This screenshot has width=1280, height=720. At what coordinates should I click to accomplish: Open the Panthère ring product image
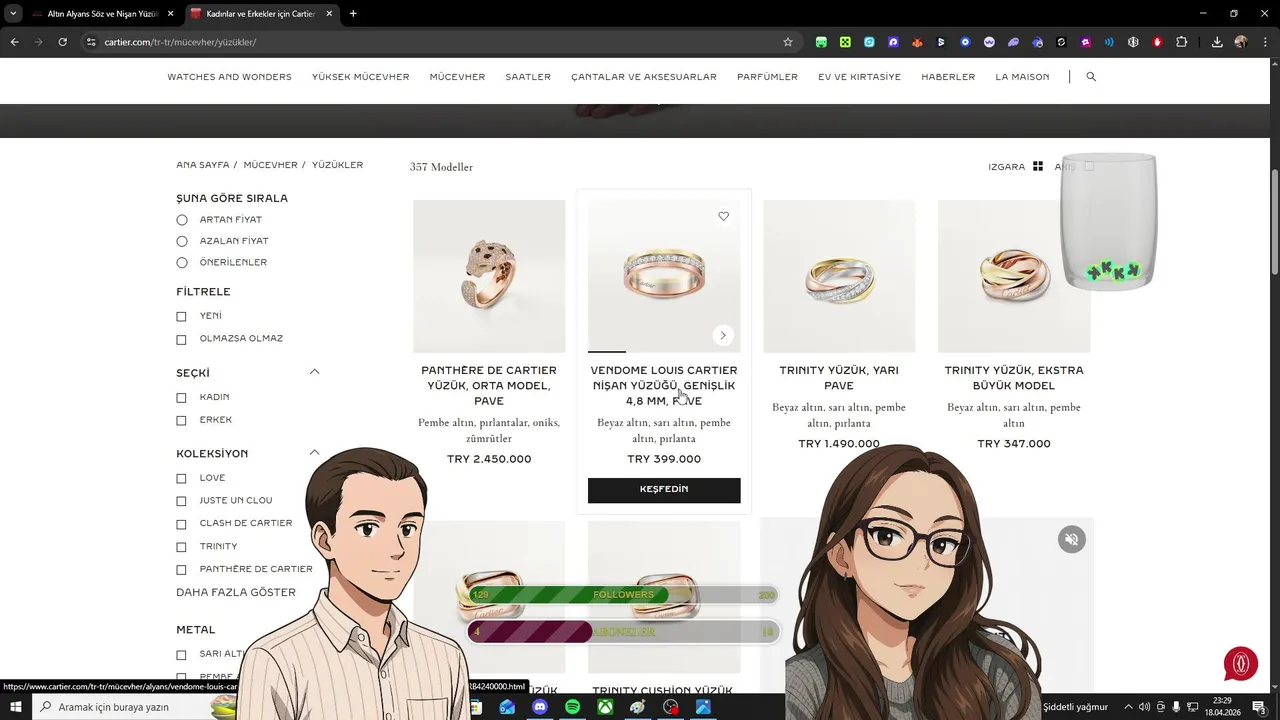[x=489, y=276]
